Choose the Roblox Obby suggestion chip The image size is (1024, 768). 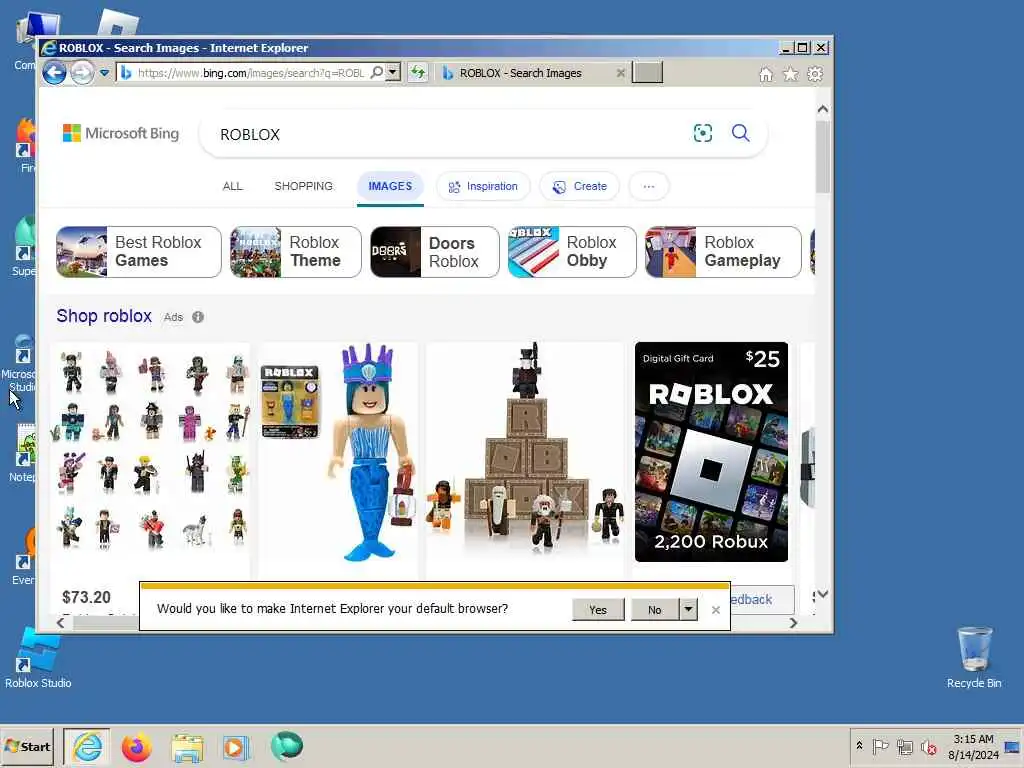(571, 252)
